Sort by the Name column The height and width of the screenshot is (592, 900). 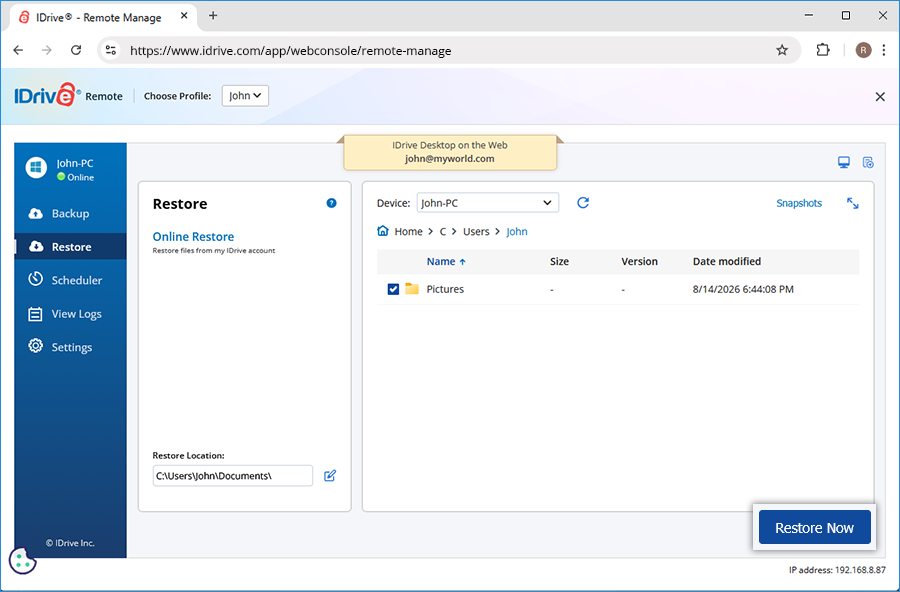[x=446, y=261]
